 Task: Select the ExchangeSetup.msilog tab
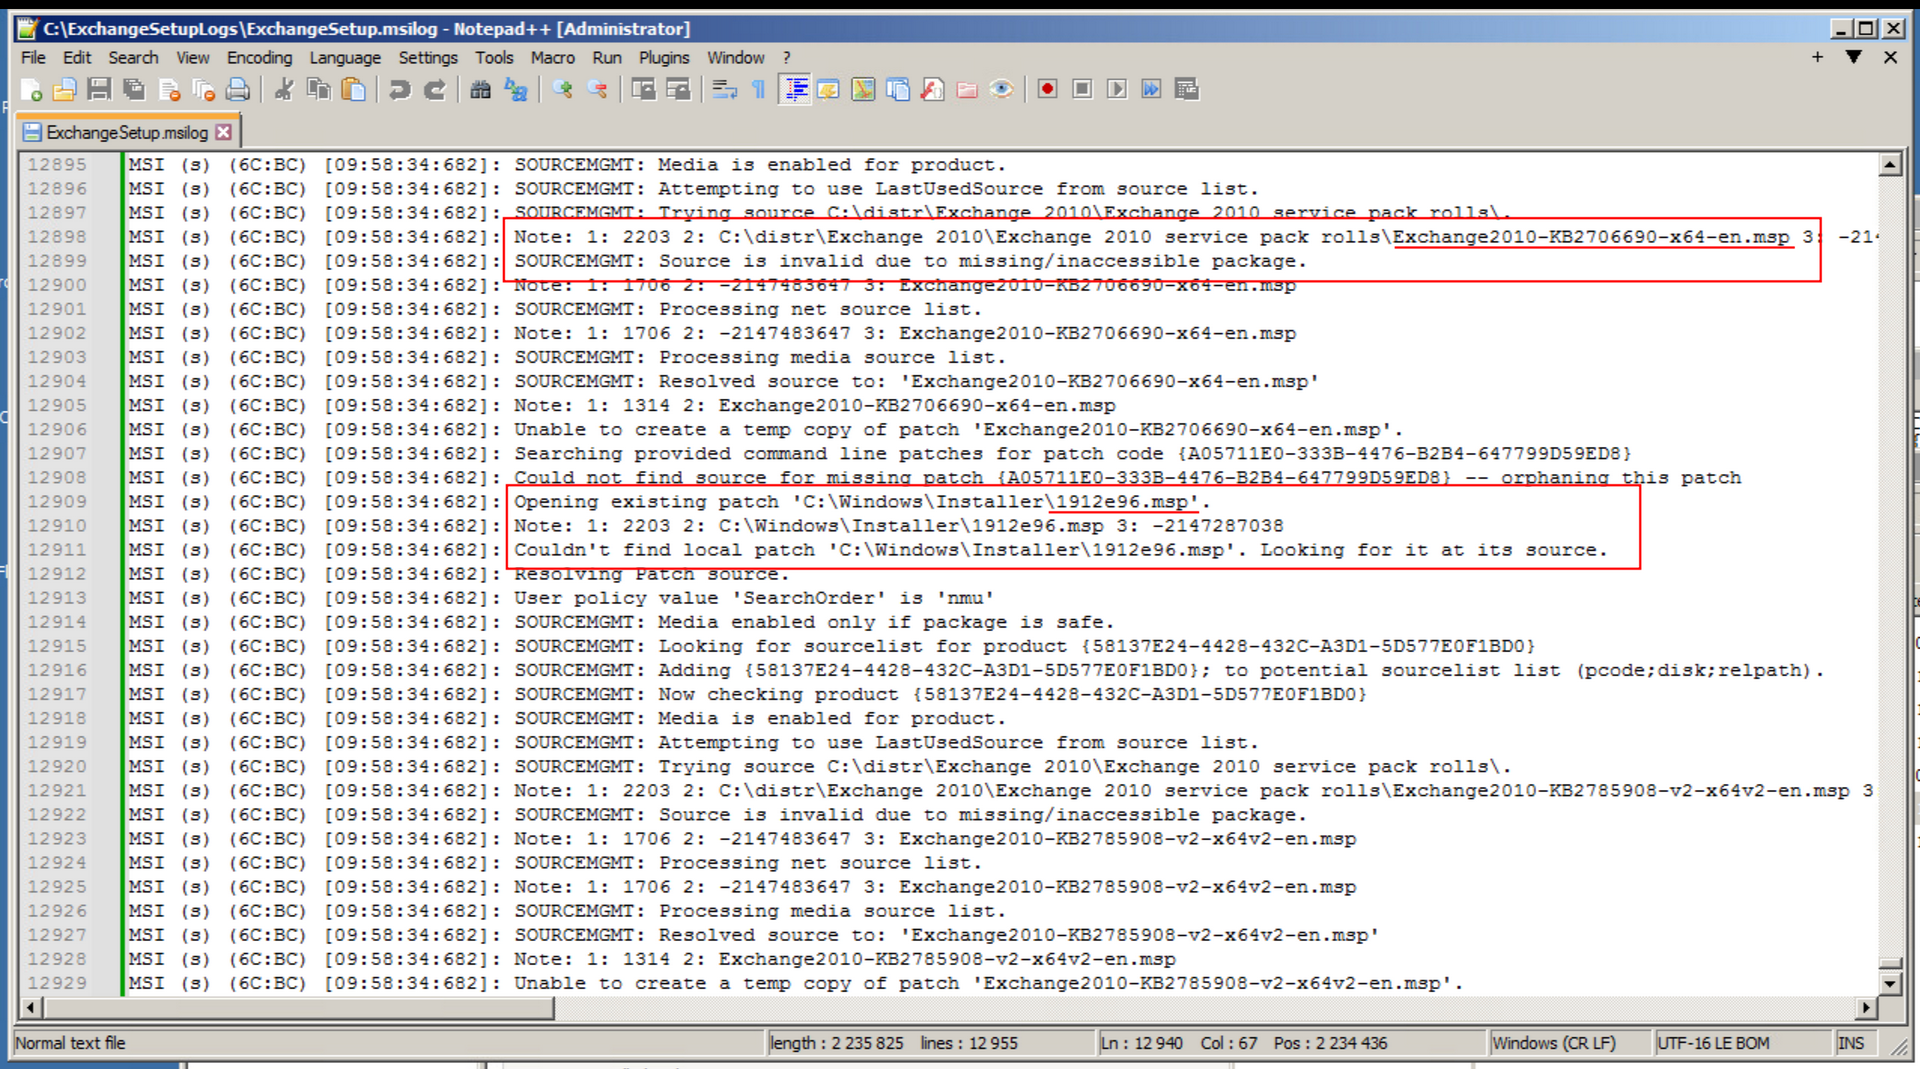pyautogui.click(x=127, y=133)
